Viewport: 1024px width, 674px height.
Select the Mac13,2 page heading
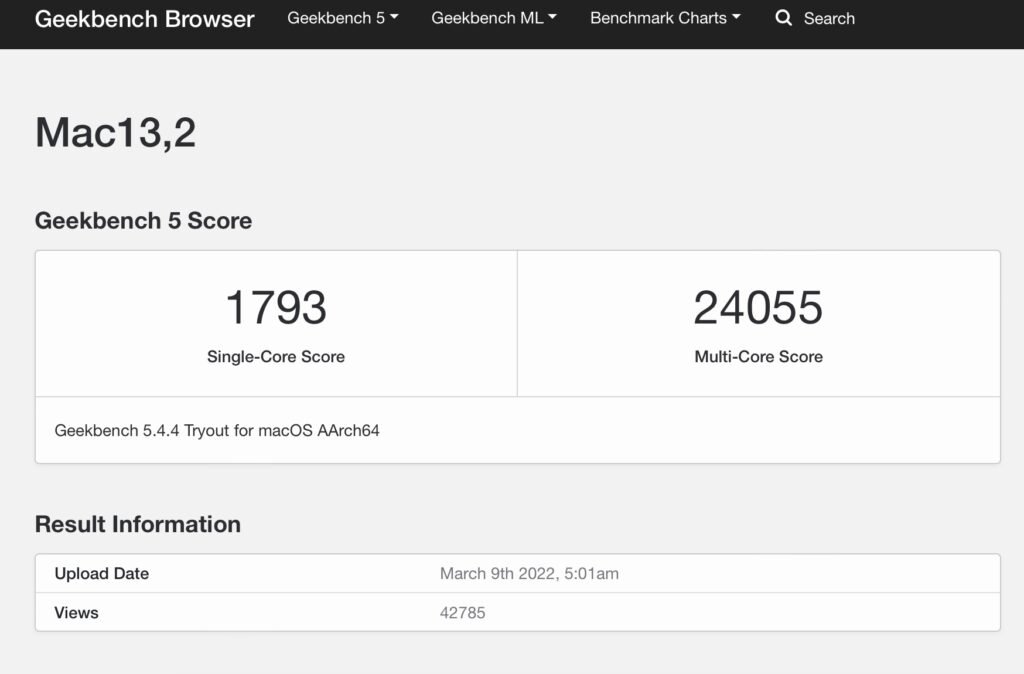(x=116, y=133)
